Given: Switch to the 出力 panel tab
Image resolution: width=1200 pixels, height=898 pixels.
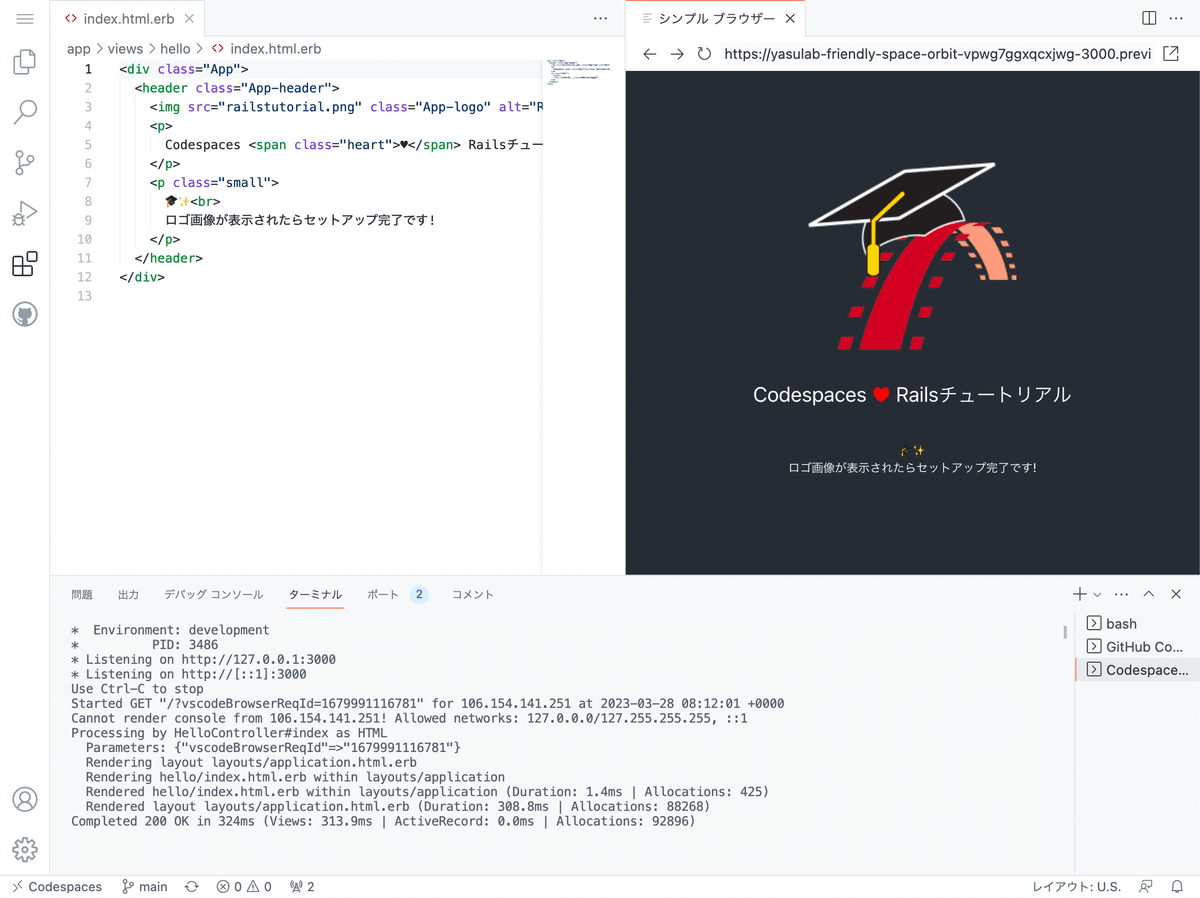Looking at the screenshot, I should (x=129, y=594).
